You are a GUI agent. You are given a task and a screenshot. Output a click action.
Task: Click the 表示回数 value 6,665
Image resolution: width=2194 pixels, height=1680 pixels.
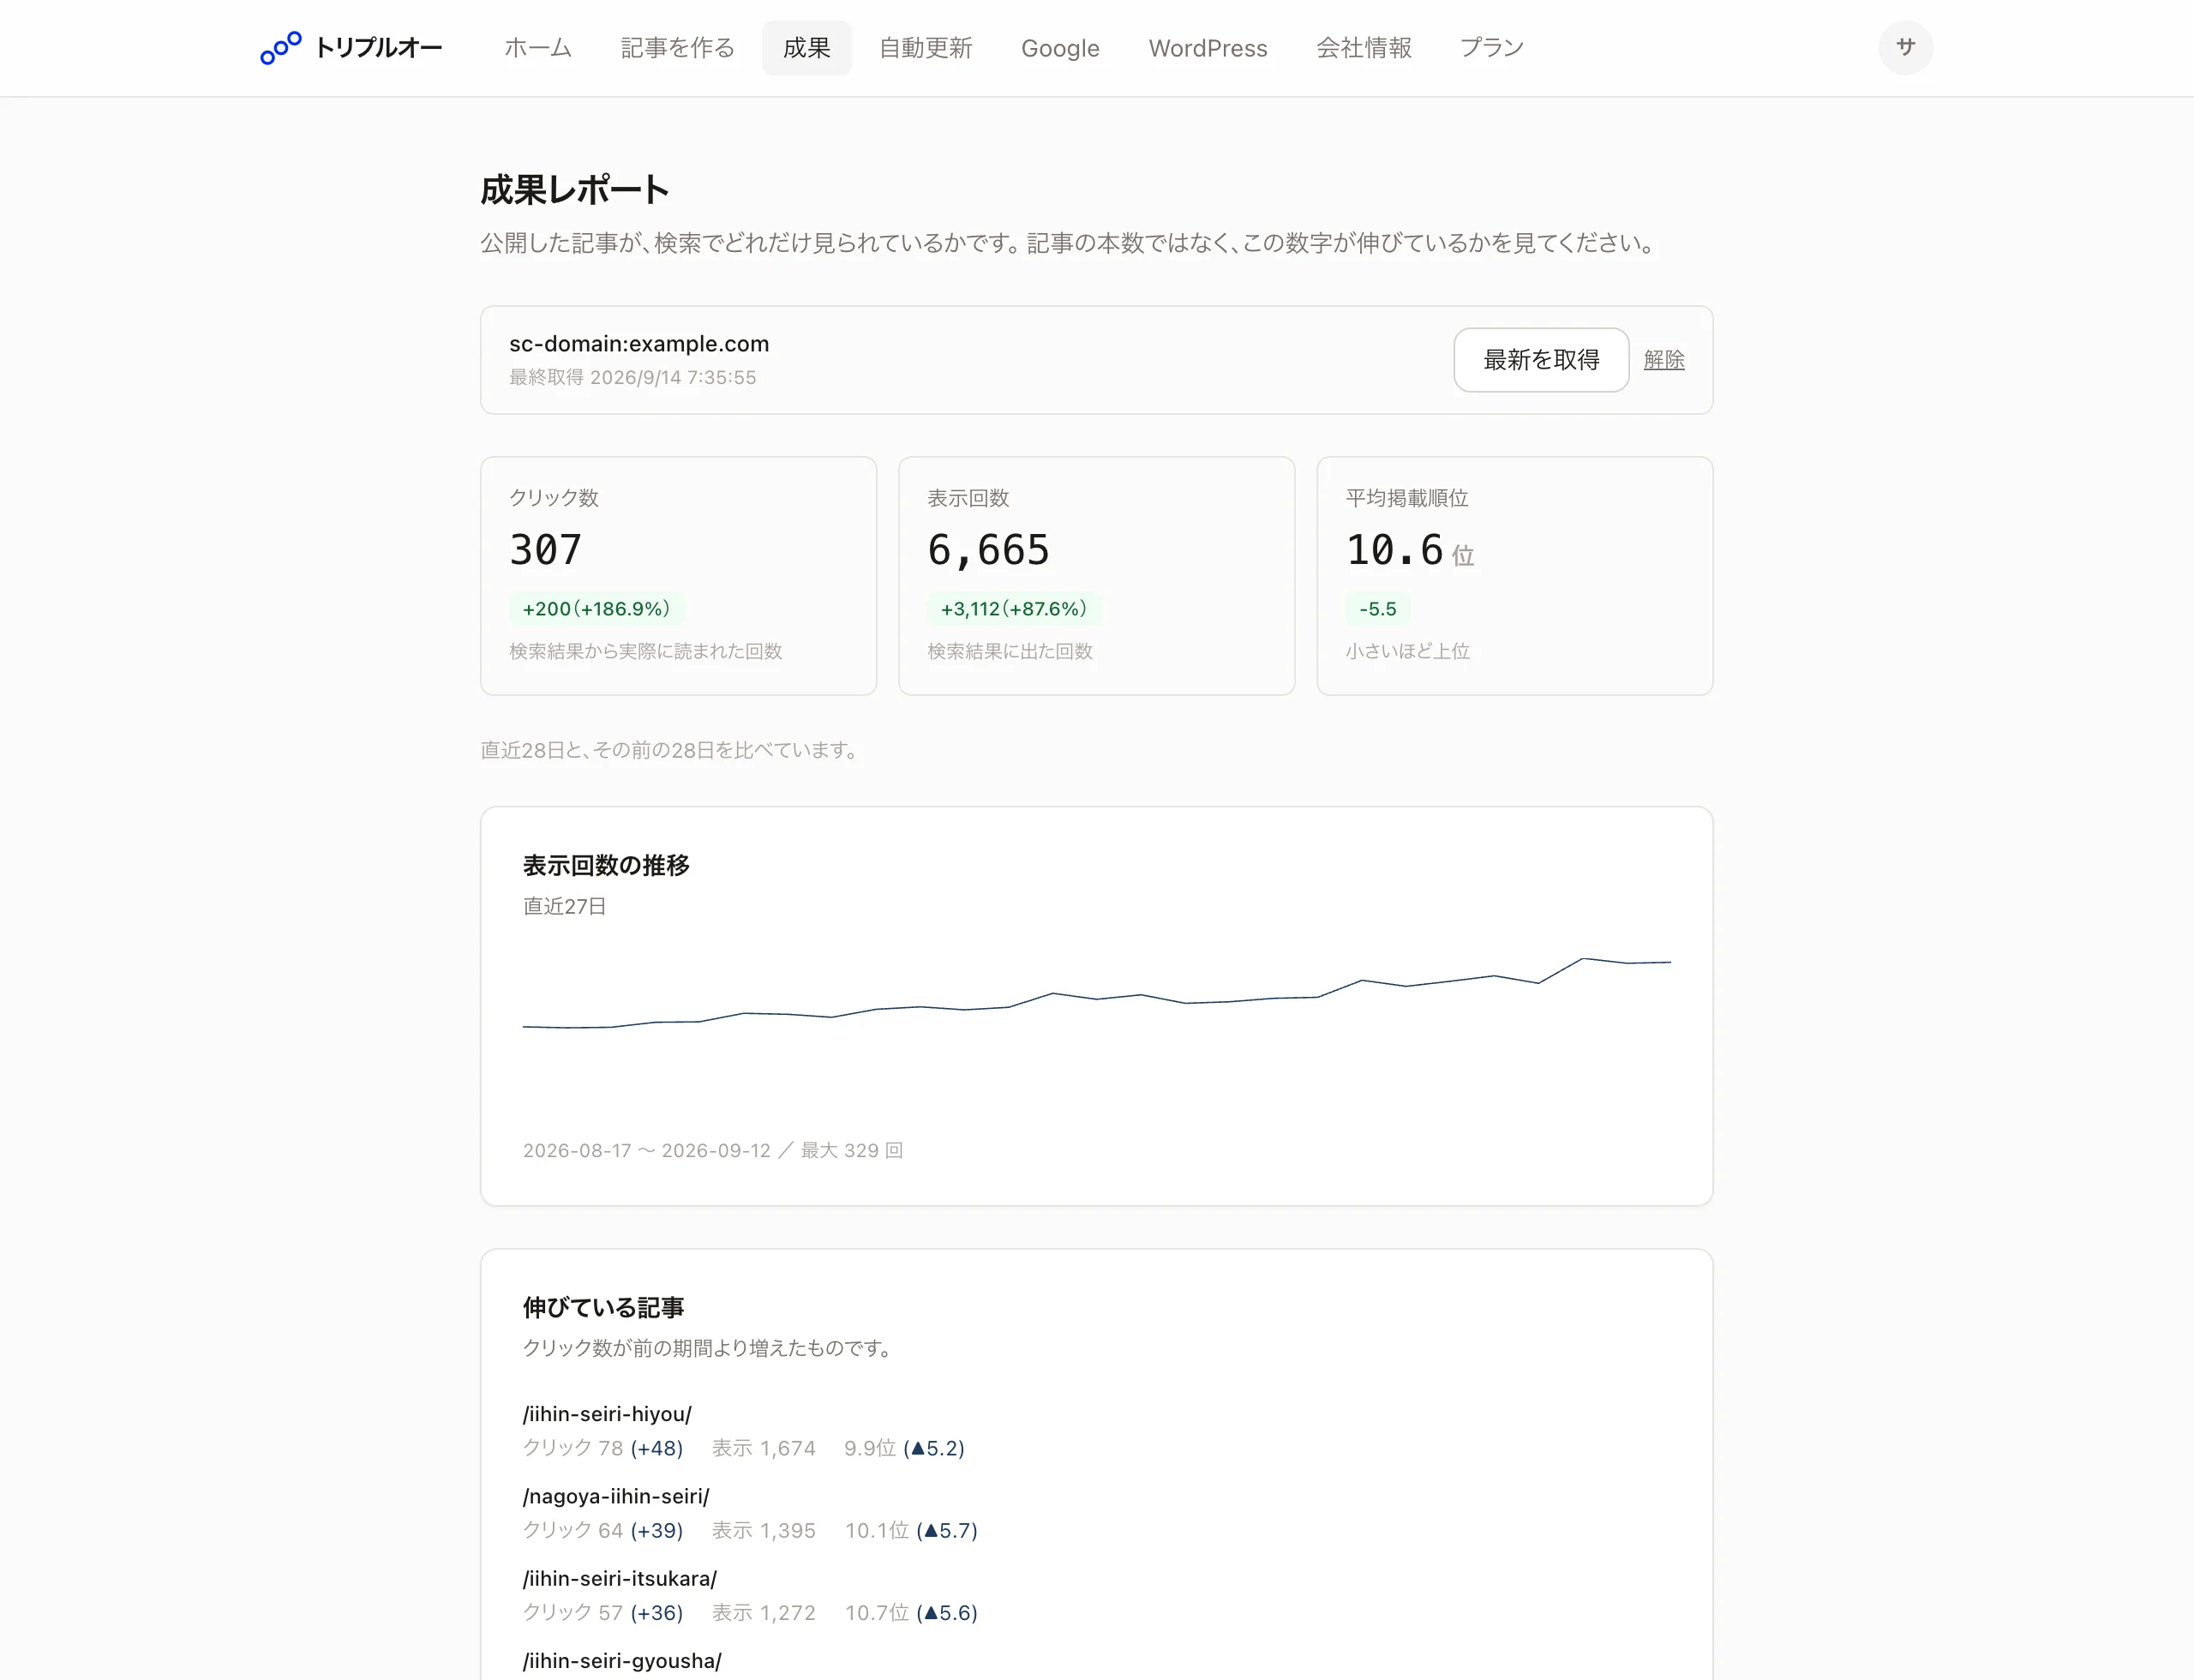pos(988,550)
